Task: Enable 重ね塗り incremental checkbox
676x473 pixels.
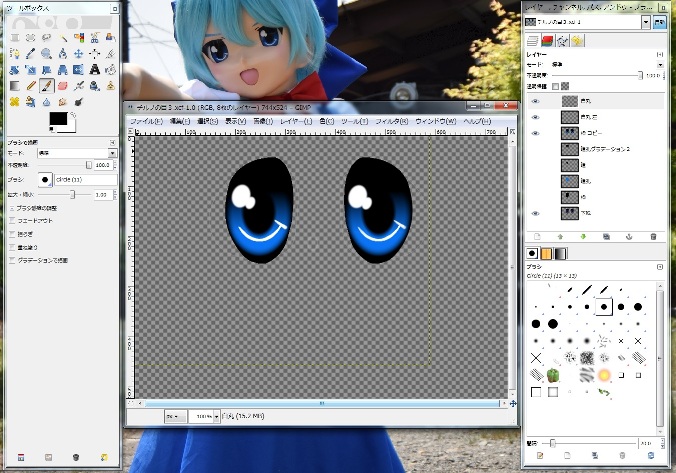Action: (12, 247)
